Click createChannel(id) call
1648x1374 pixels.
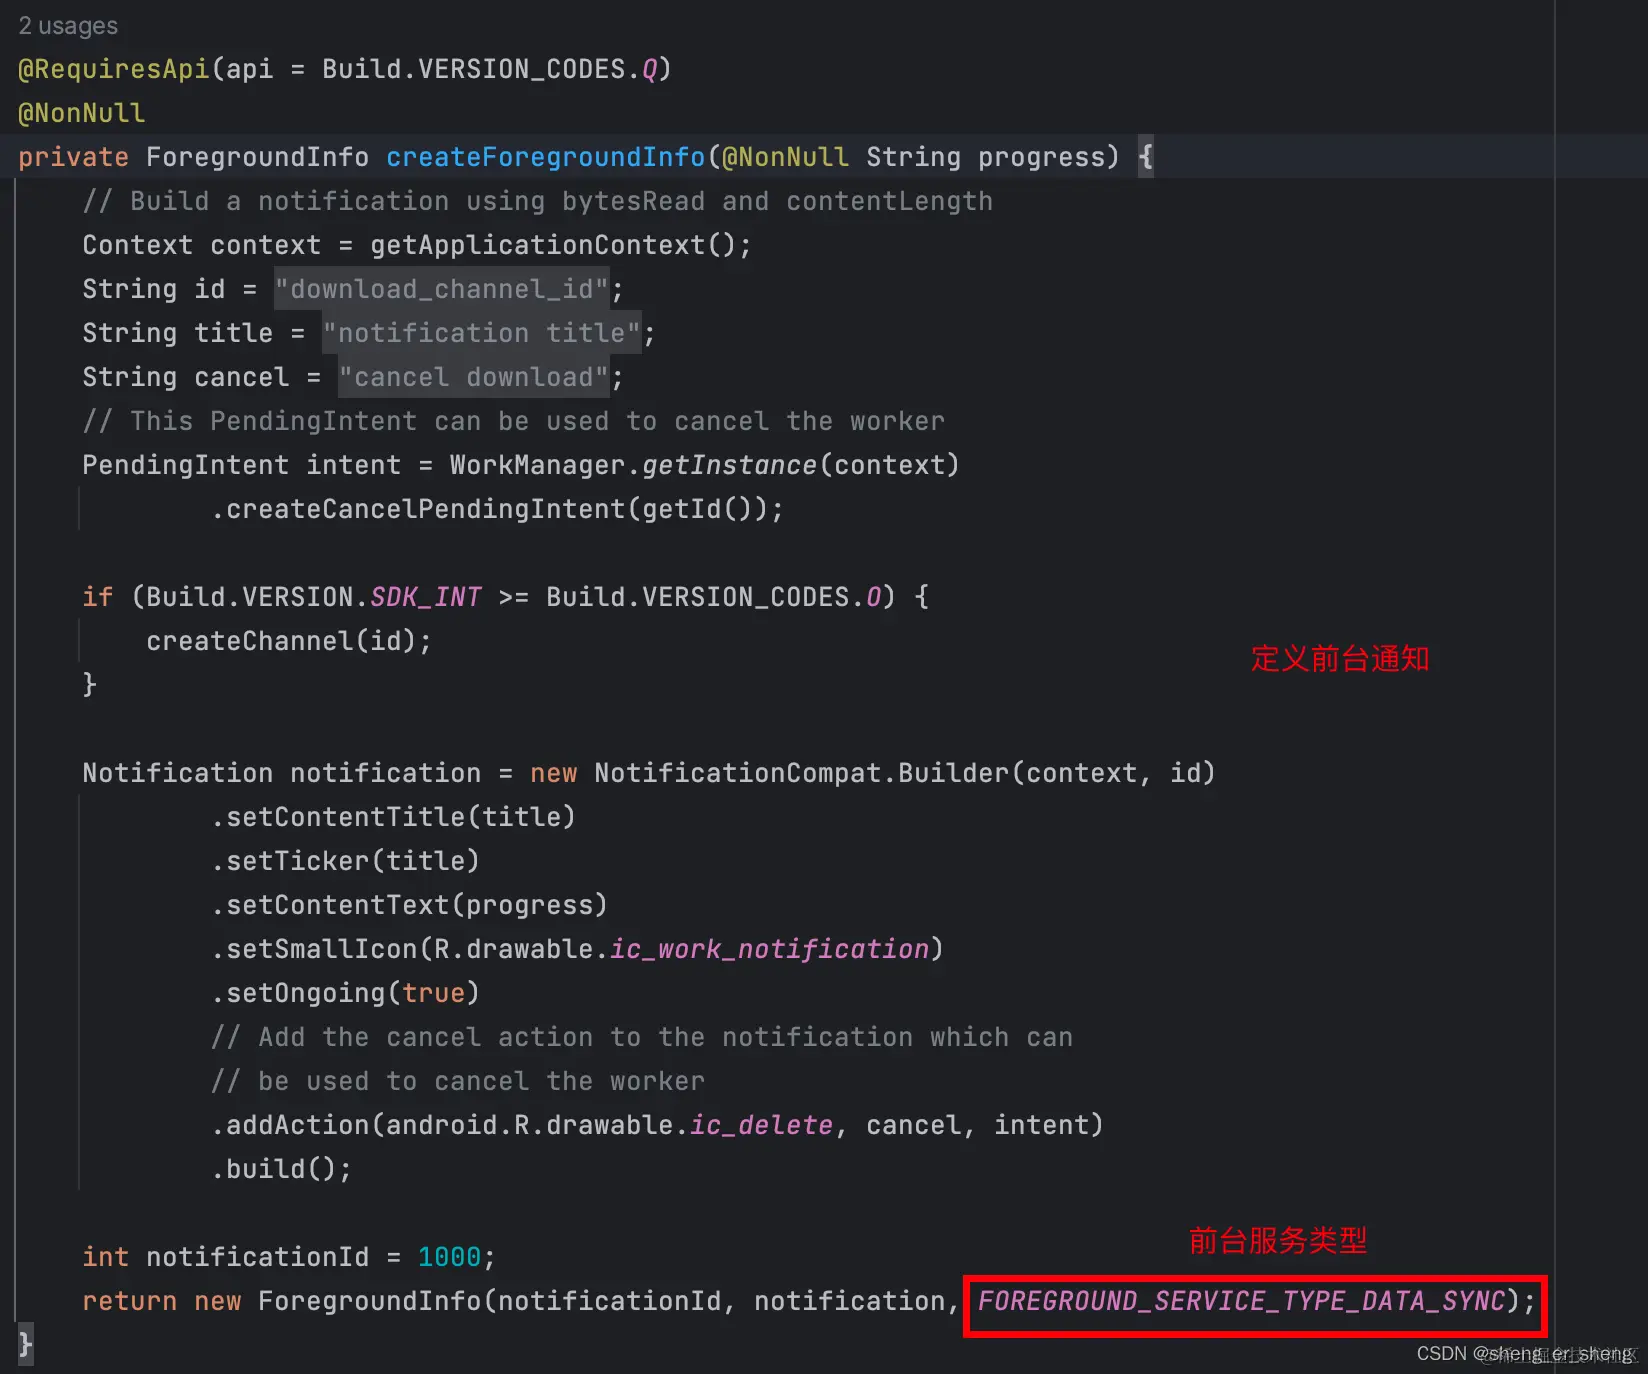tap(282, 641)
